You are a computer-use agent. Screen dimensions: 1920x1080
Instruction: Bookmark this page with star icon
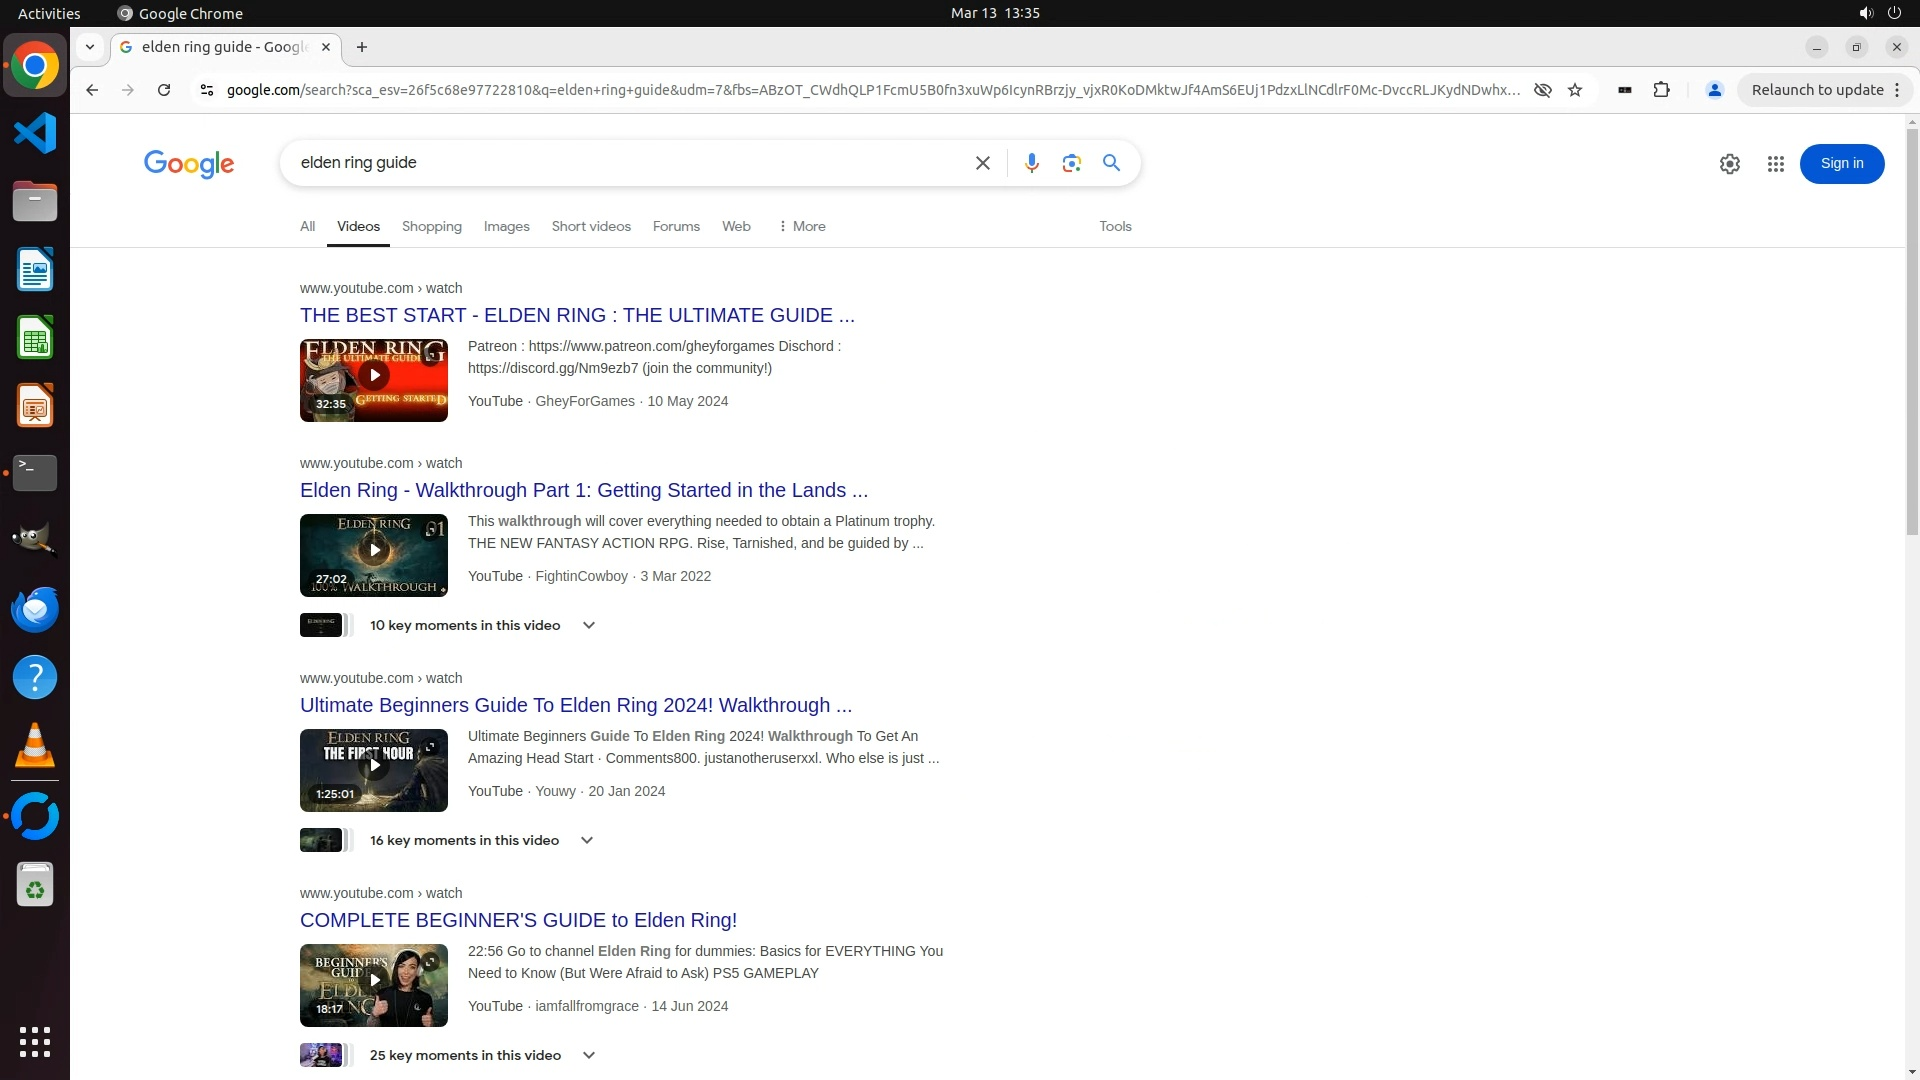1575,90
